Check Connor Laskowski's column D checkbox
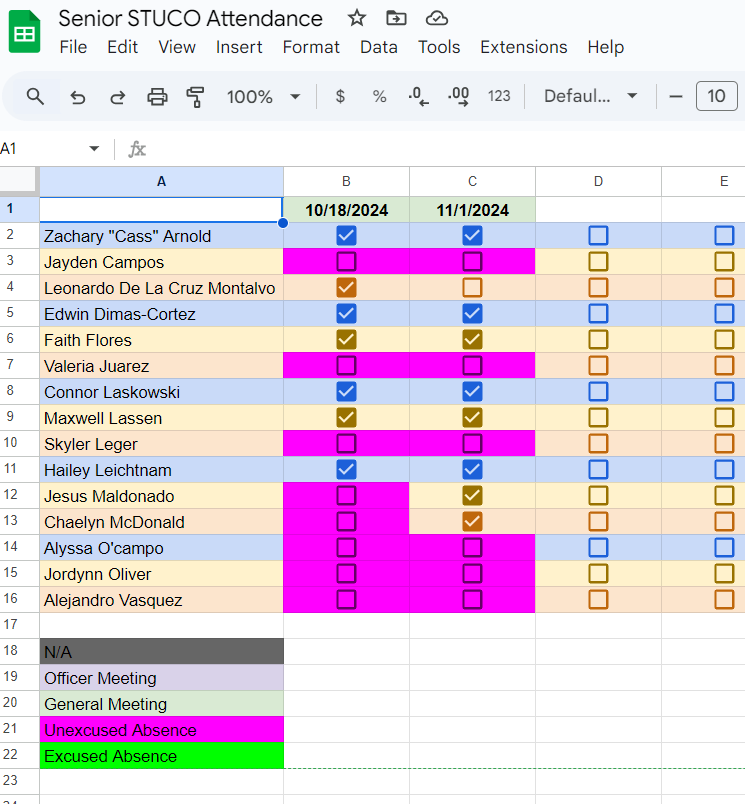This screenshot has height=804, width=745. coord(598,392)
